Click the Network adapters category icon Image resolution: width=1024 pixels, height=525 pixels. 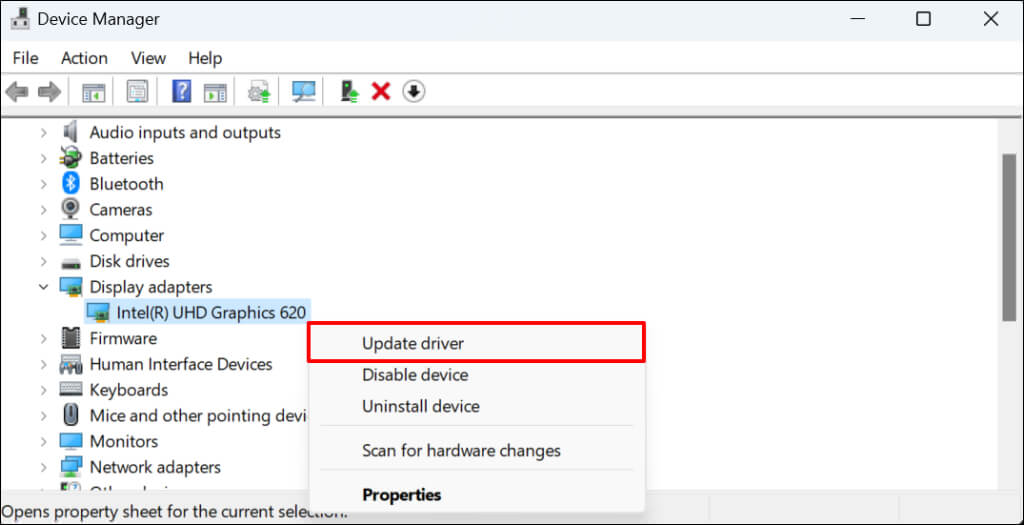click(x=71, y=467)
